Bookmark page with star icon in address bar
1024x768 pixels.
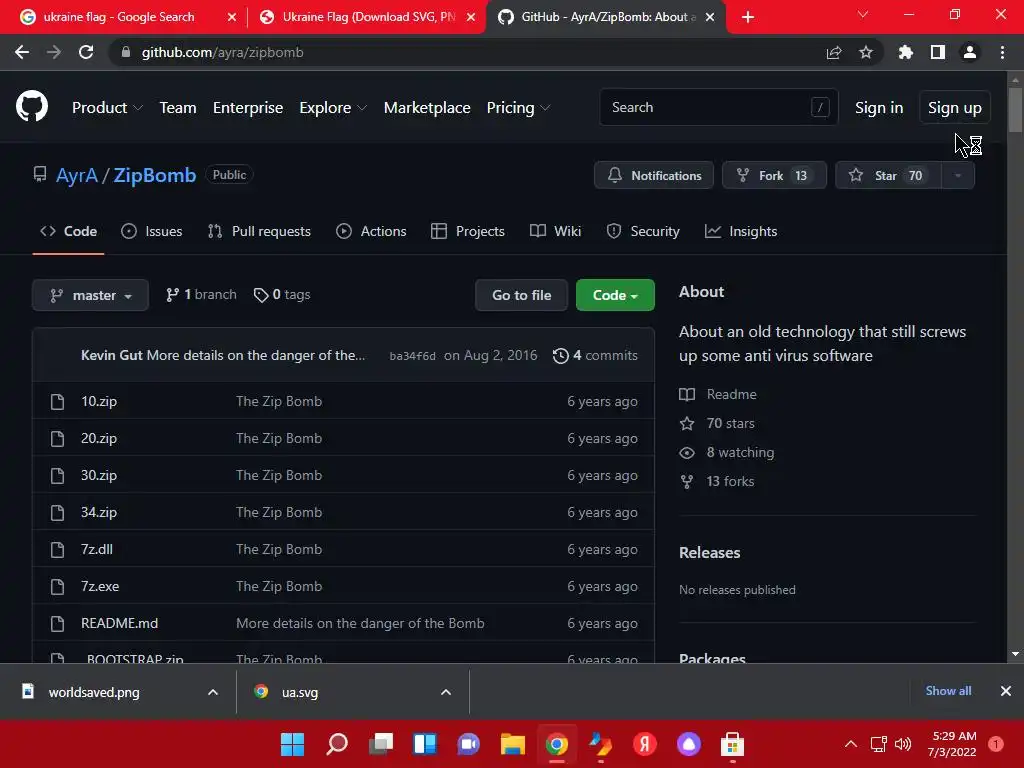pyautogui.click(x=866, y=52)
